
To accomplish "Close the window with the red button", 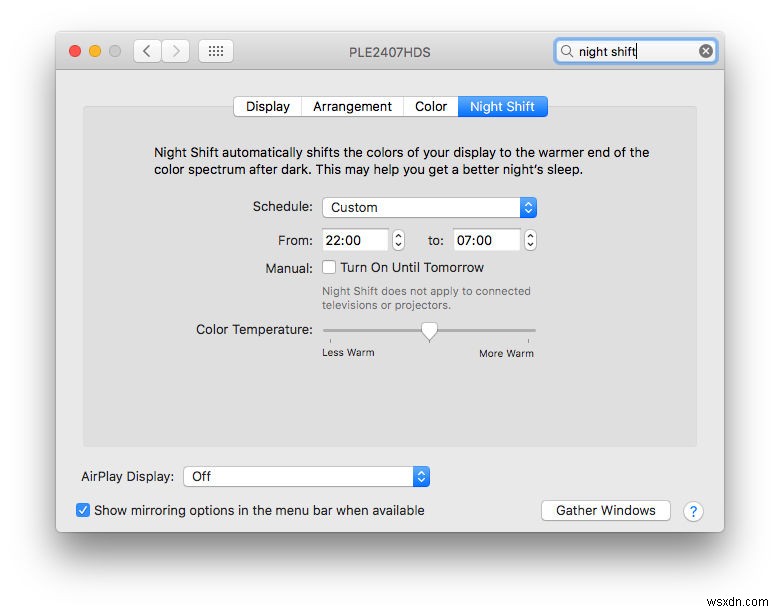I will (x=75, y=51).
